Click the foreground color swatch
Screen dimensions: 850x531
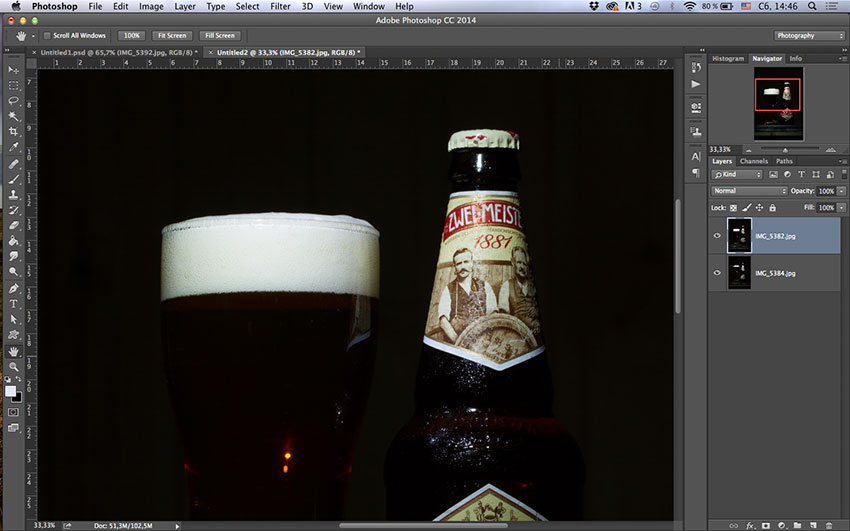point(10,391)
